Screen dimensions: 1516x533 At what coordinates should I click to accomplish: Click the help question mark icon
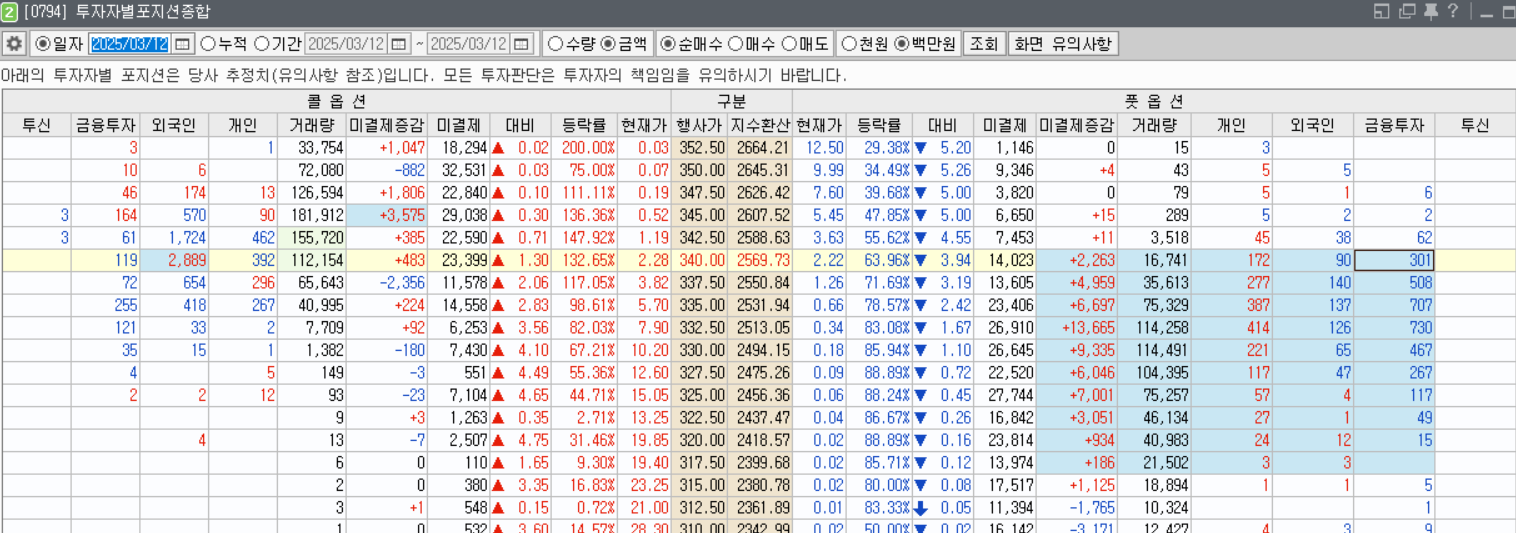[x=1453, y=11]
